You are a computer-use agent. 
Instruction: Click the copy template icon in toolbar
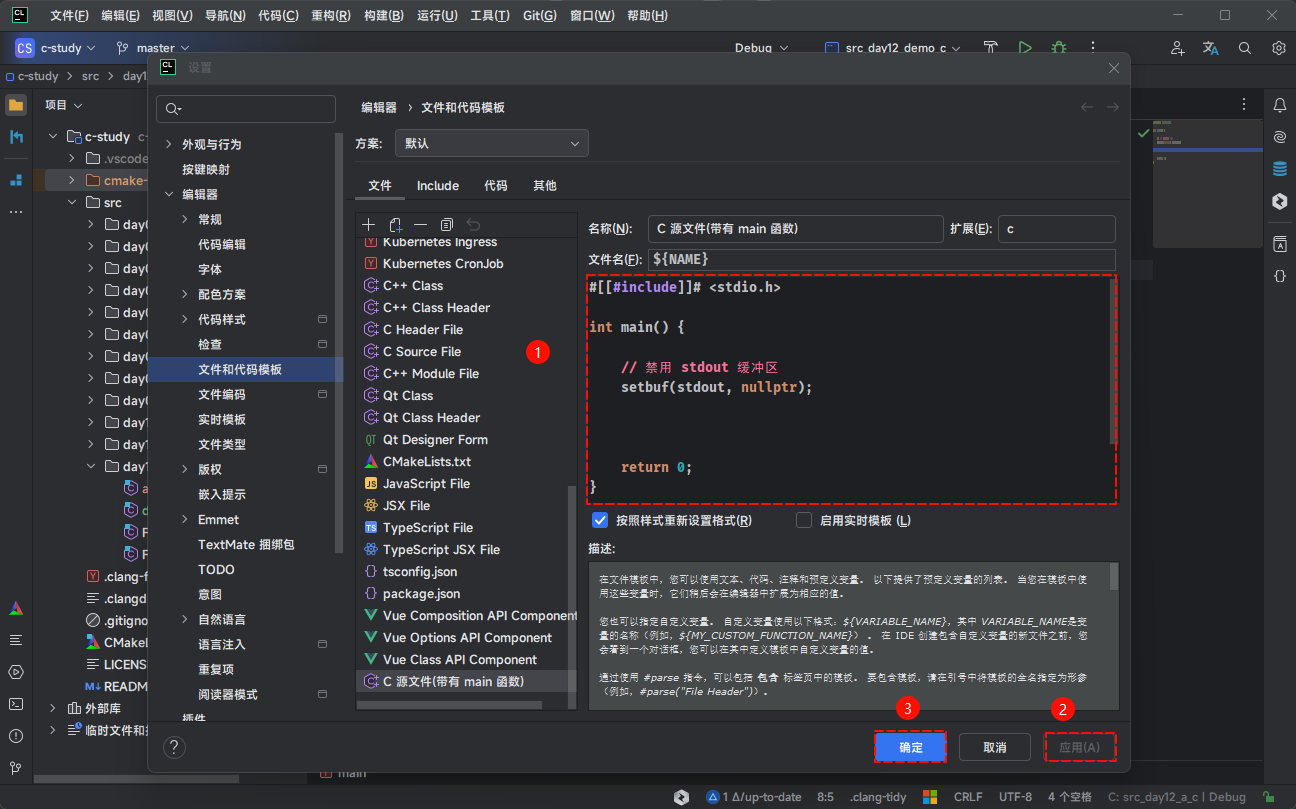click(447, 225)
